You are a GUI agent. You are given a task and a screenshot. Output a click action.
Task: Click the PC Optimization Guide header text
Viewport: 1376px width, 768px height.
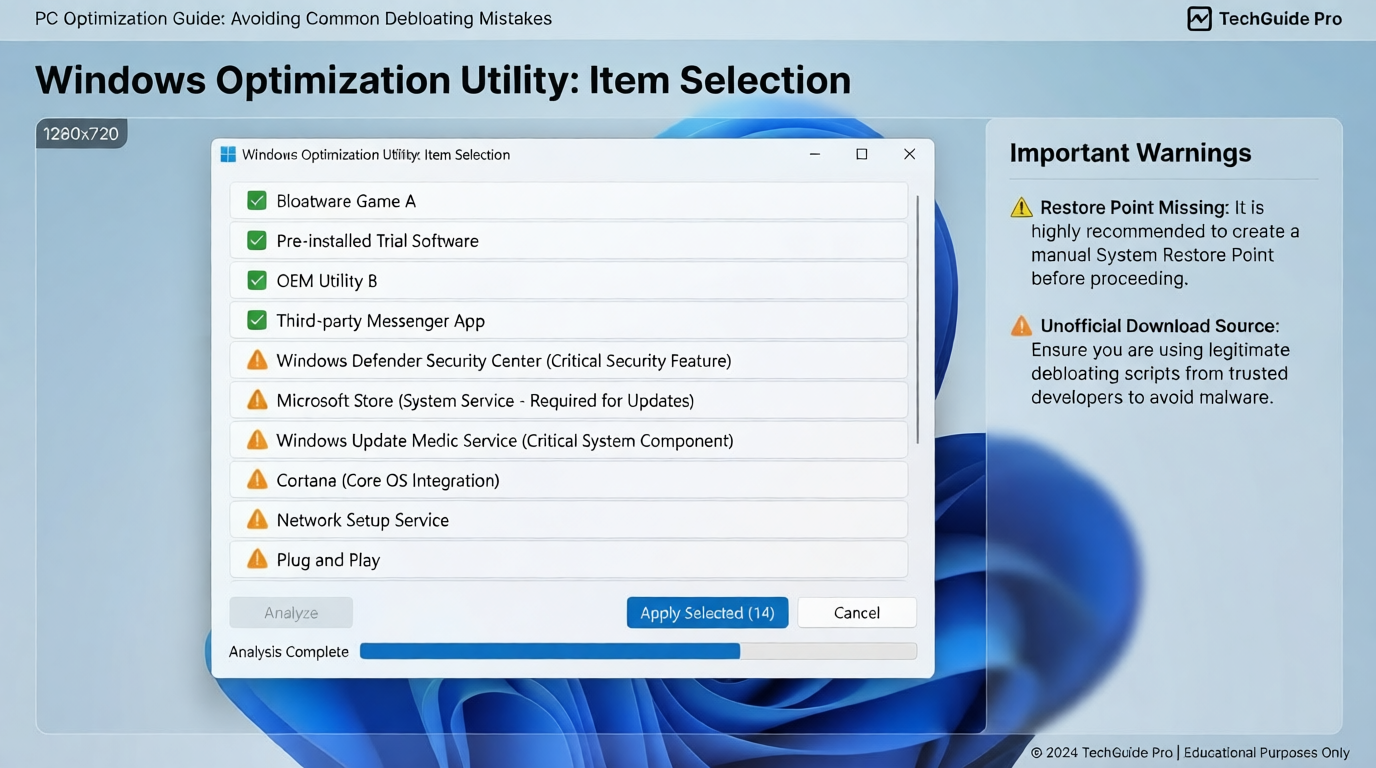(x=293, y=19)
